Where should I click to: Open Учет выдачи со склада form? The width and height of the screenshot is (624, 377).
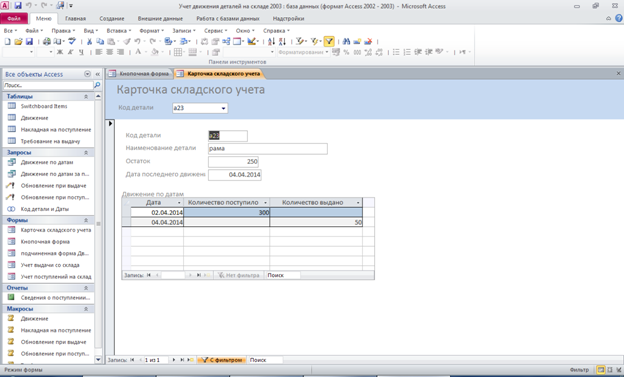point(50,265)
